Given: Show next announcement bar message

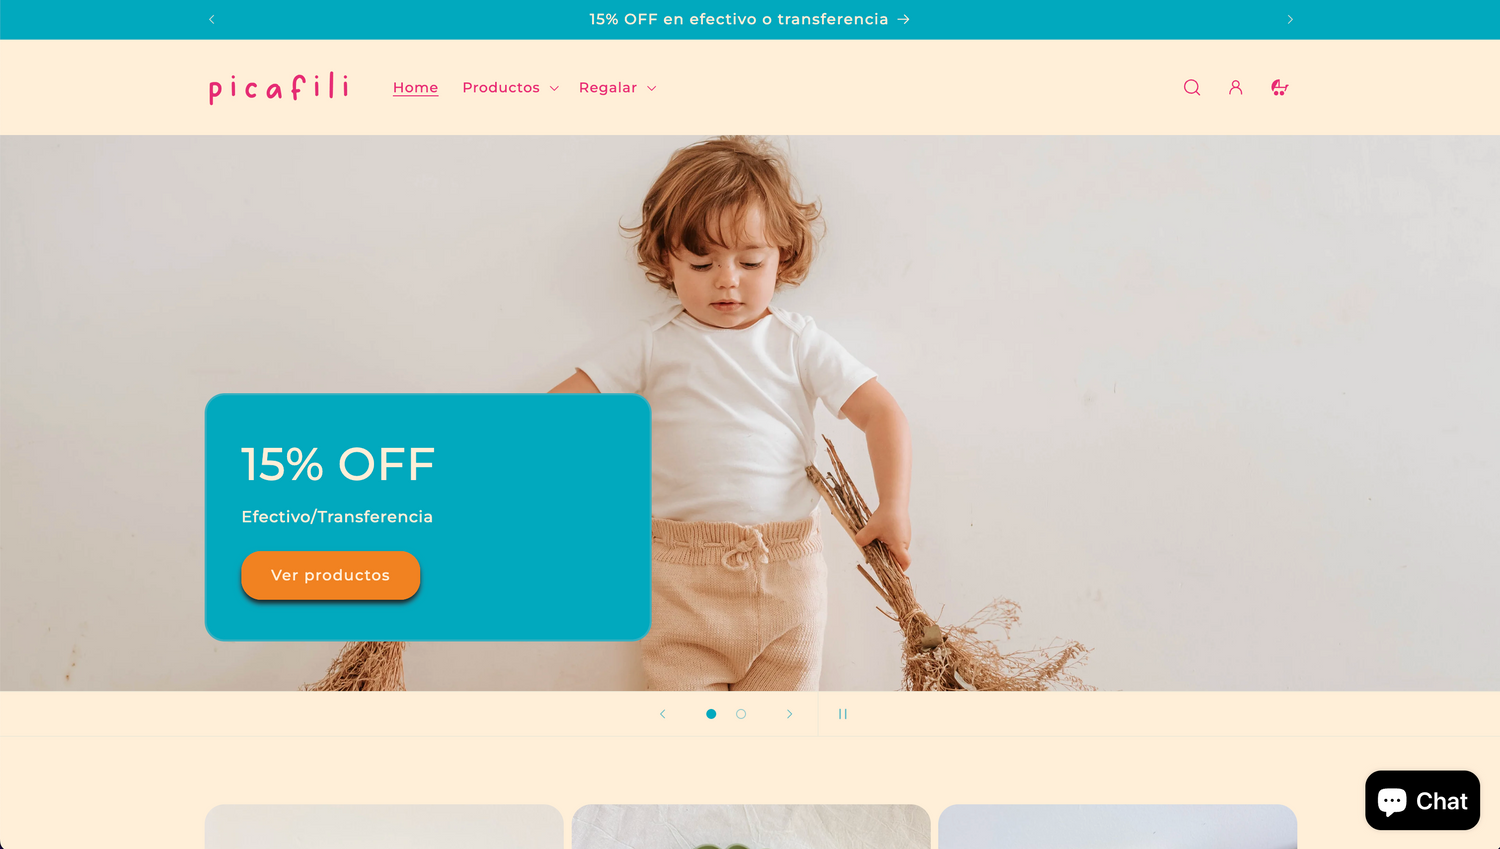Looking at the screenshot, I should coord(1289,19).
